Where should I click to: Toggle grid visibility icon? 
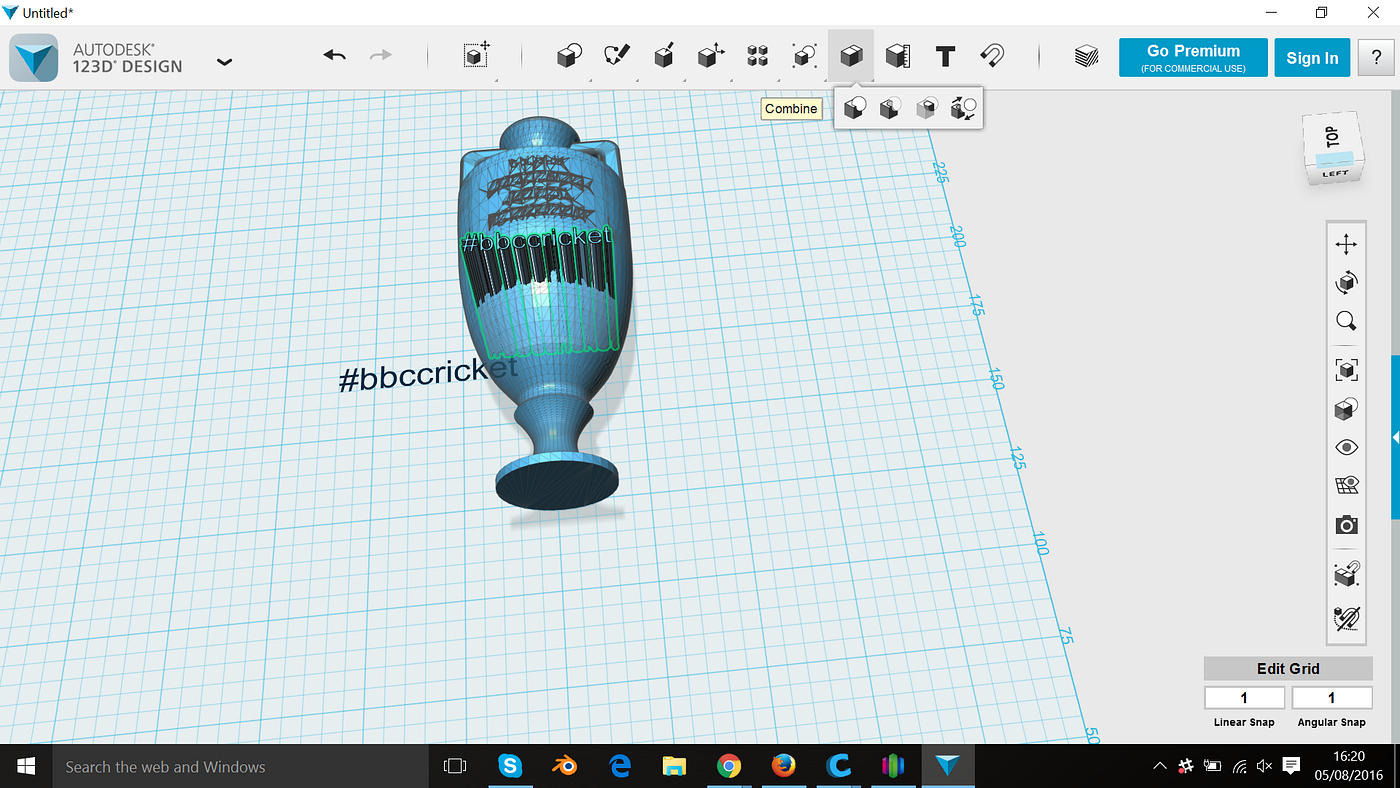[1346, 486]
